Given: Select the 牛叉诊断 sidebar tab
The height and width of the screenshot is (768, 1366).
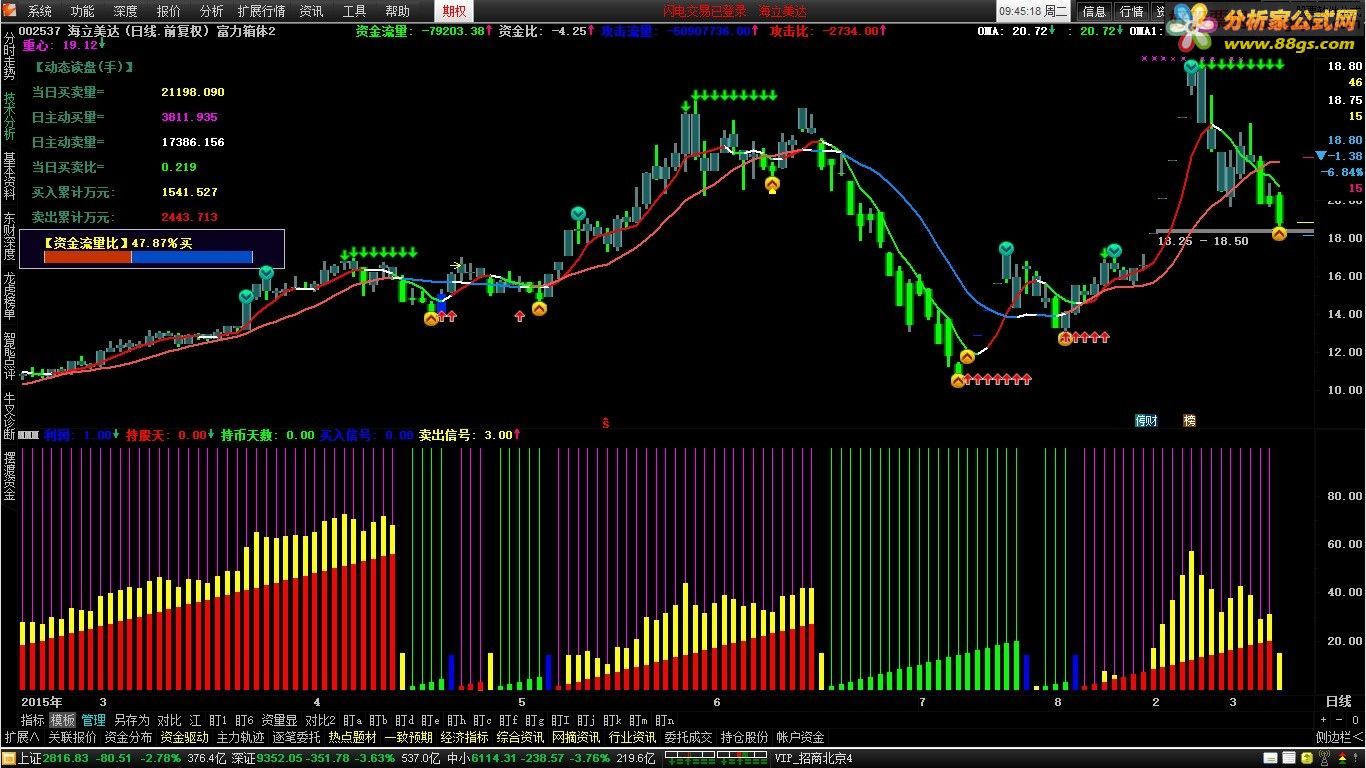Looking at the screenshot, I should pyautogui.click(x=9, y=416).
